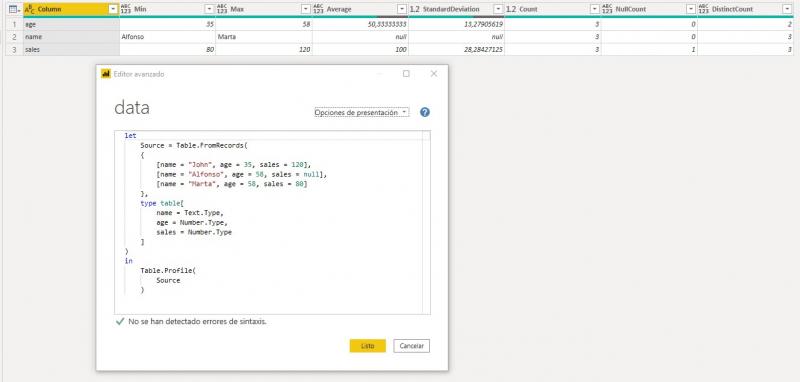
Task: Open the Max column filter dropdown
Action: point(306,9)
